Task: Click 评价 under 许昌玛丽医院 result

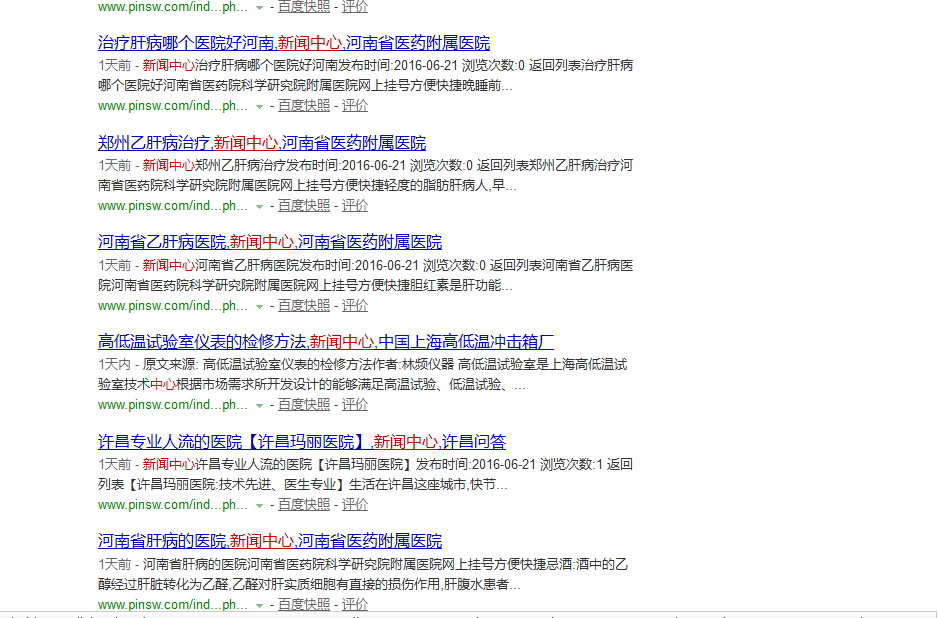Action: pyautogui.click(x=355, y=504)
